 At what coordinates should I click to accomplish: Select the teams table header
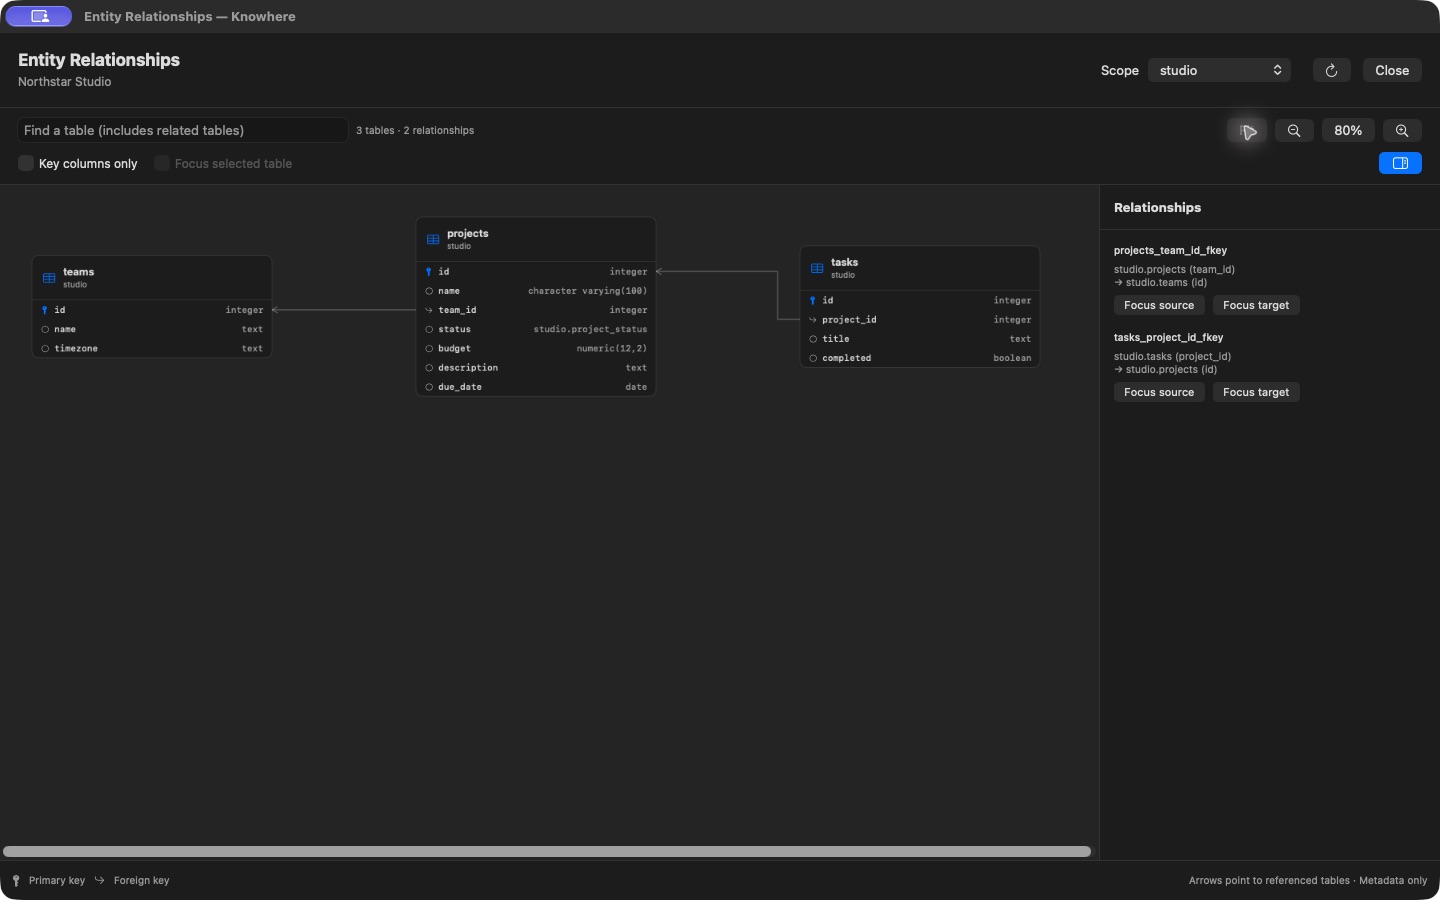152,278
